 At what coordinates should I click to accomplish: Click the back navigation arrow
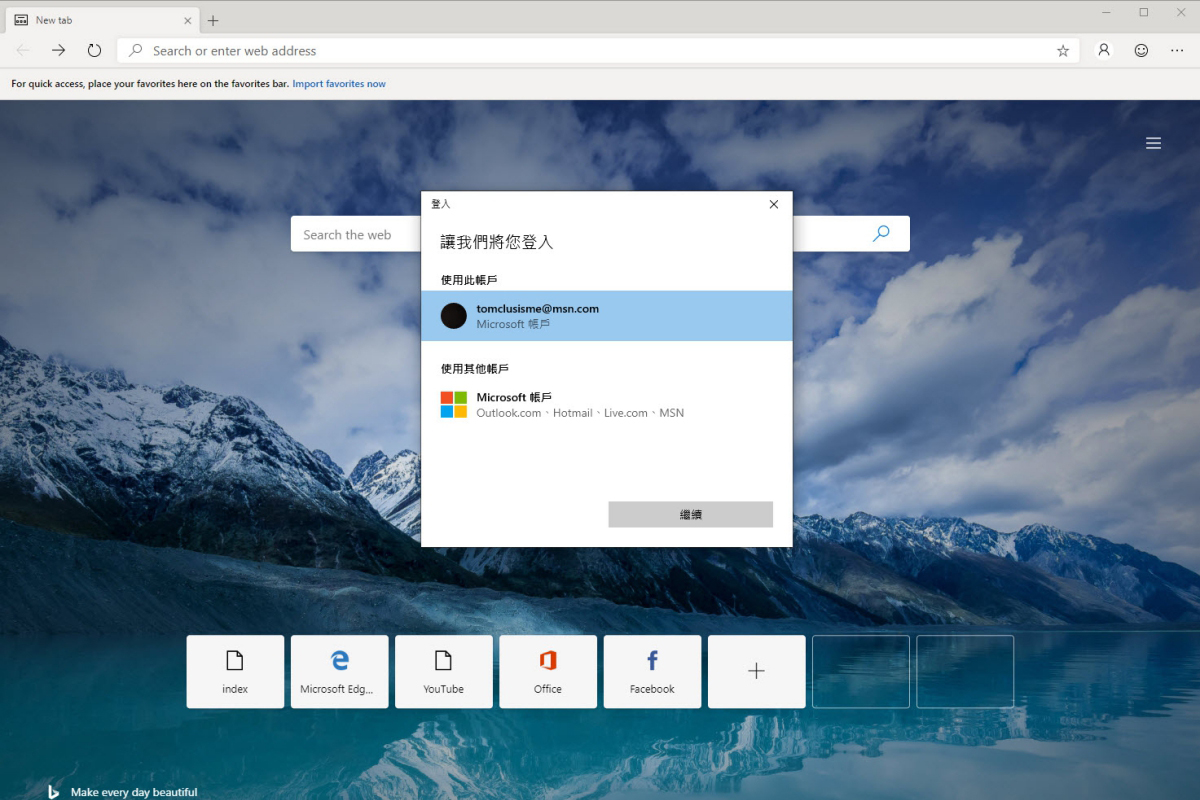22,50
